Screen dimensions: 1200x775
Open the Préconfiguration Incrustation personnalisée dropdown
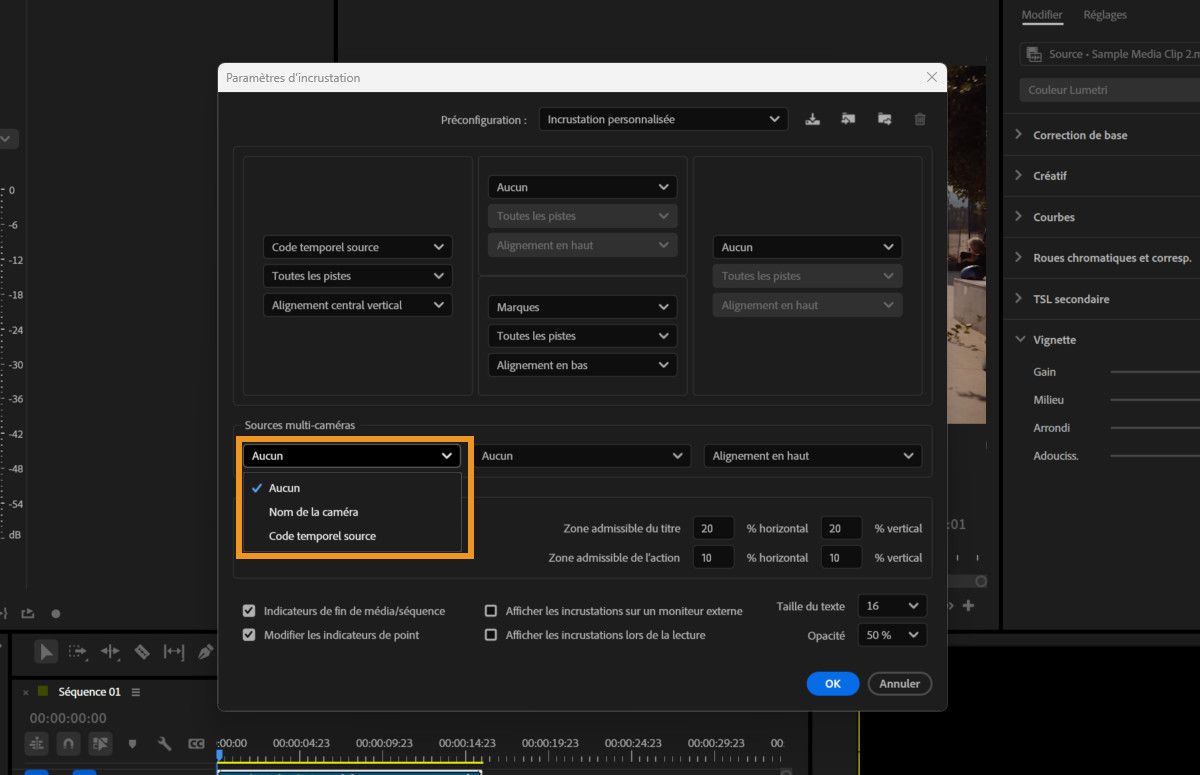[x=663, y=119]
